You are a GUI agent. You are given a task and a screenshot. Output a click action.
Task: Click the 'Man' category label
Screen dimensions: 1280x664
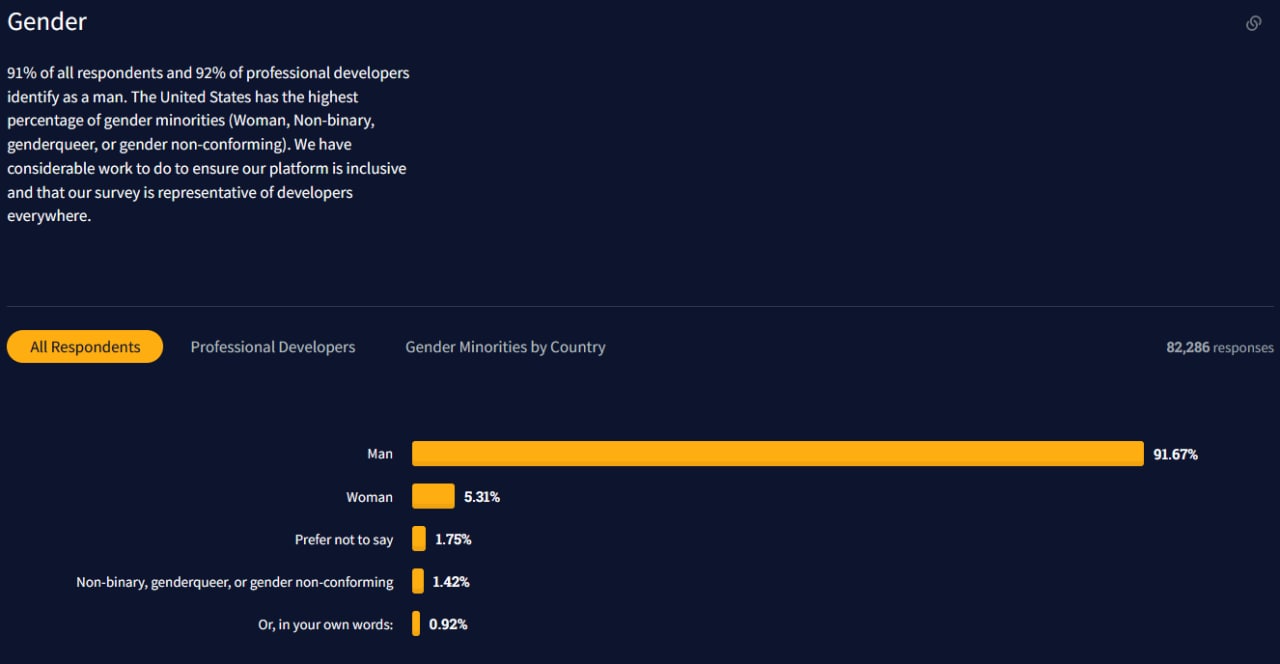[x=380, y=454]
